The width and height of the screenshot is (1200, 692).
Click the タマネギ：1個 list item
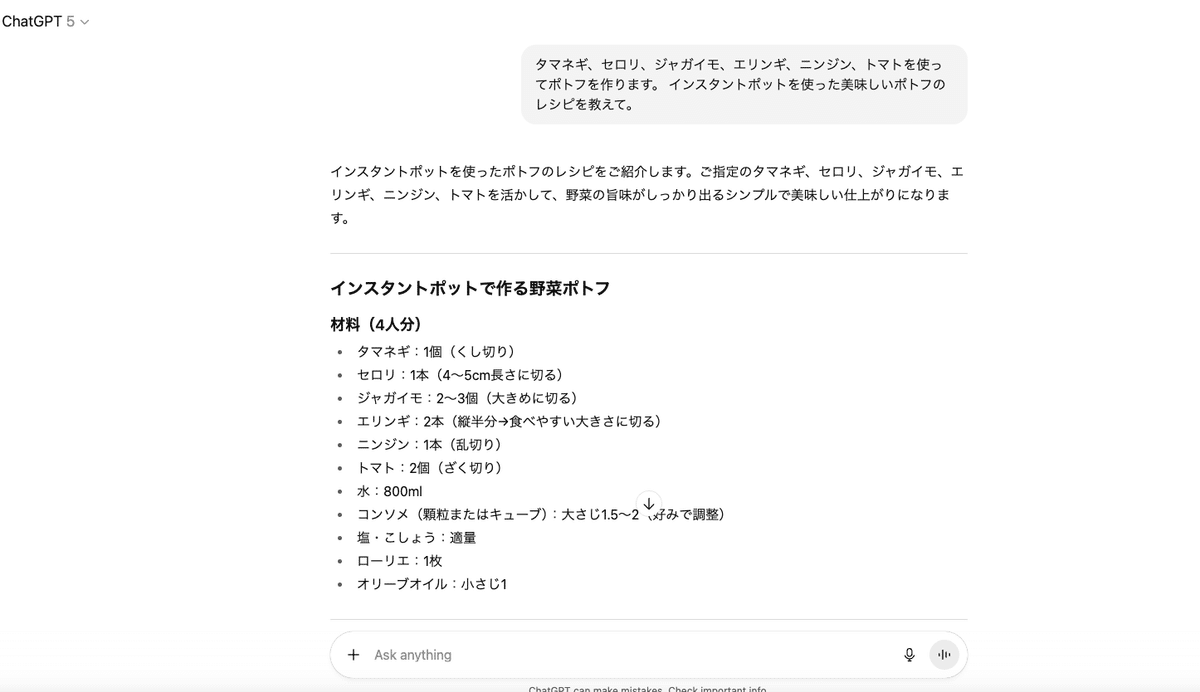pos(436,351)
